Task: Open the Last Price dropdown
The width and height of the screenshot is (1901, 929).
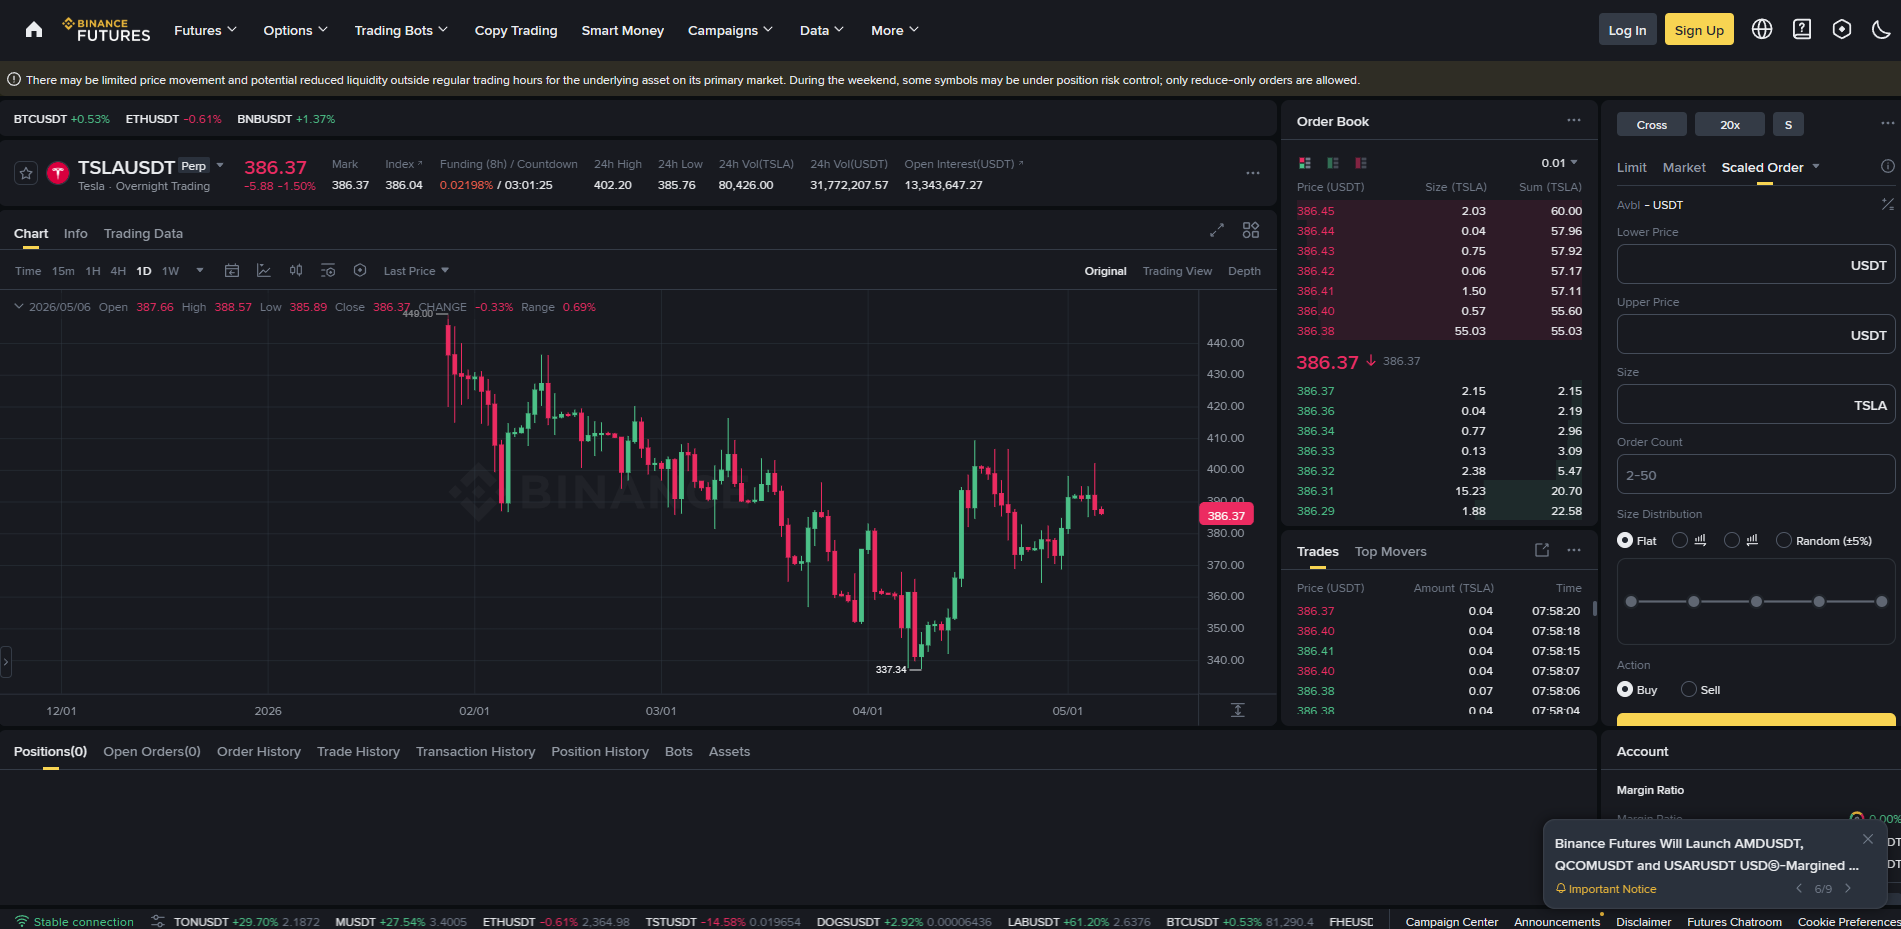Action: point(416,271)
